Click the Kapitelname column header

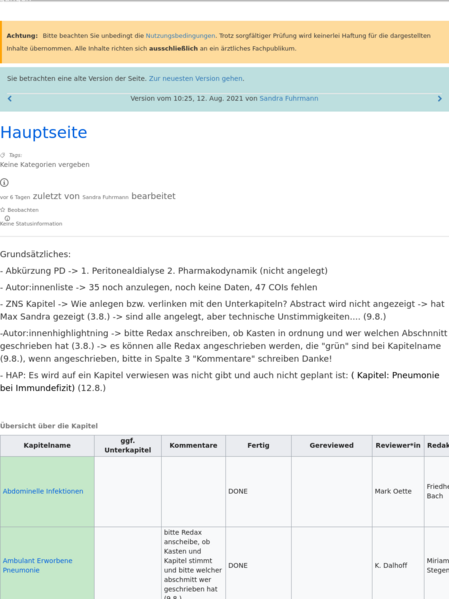point(47,445)
